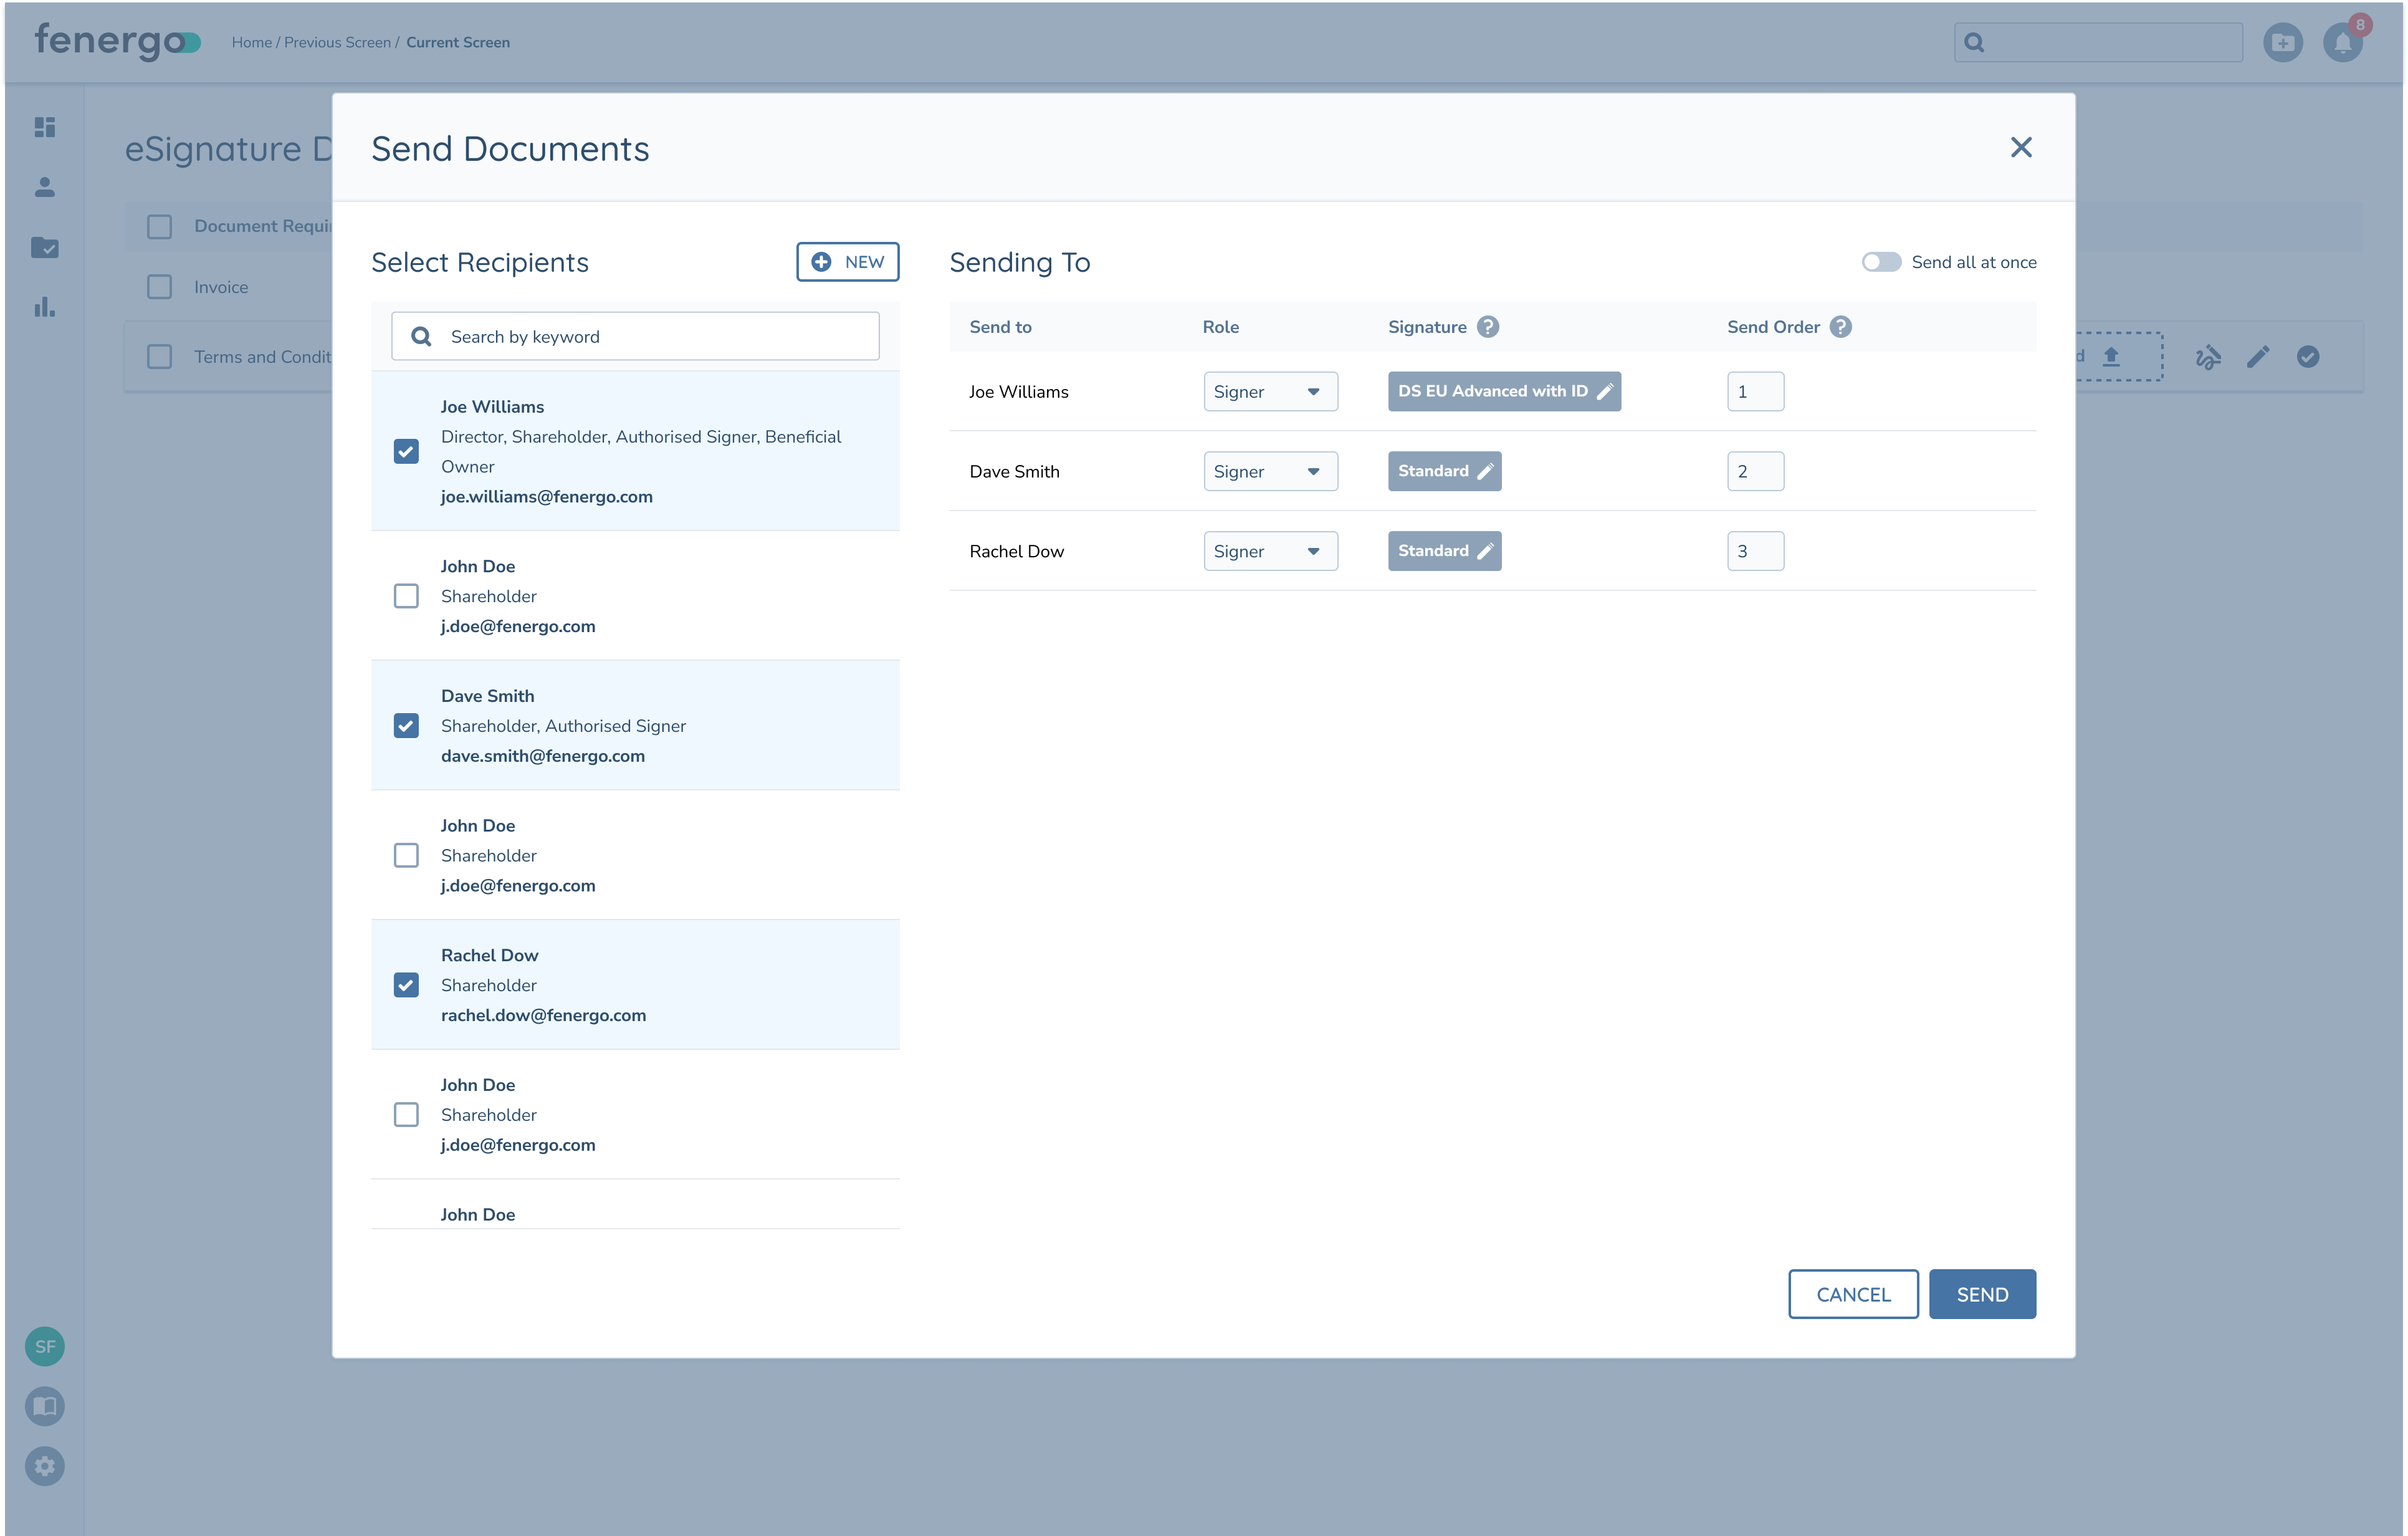Click the Send Order help icon

coord(1840,327)
